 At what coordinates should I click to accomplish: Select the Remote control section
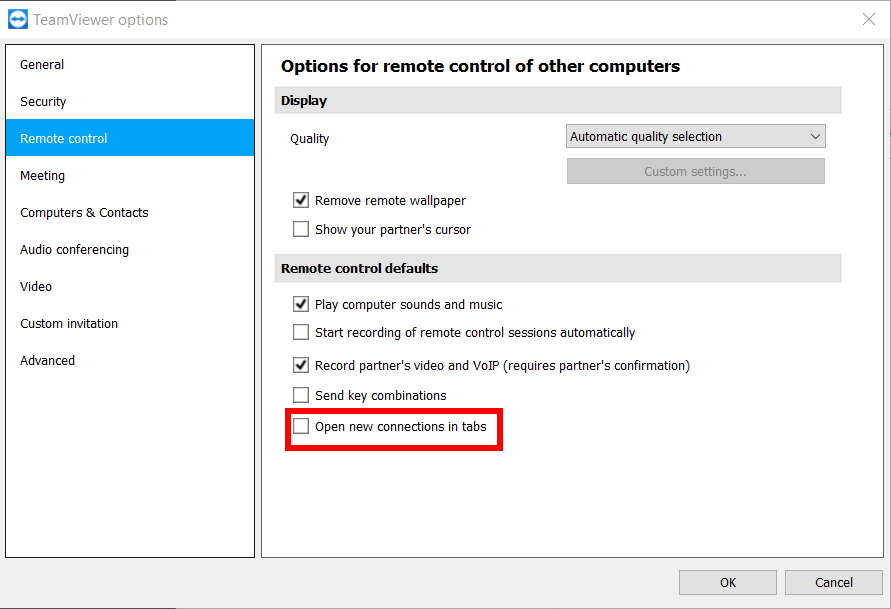coord(130,138)
